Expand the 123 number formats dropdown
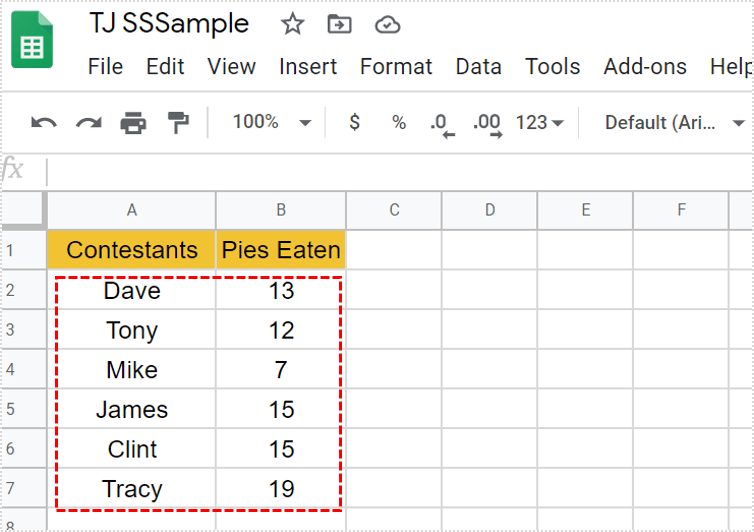 [540, 123]
